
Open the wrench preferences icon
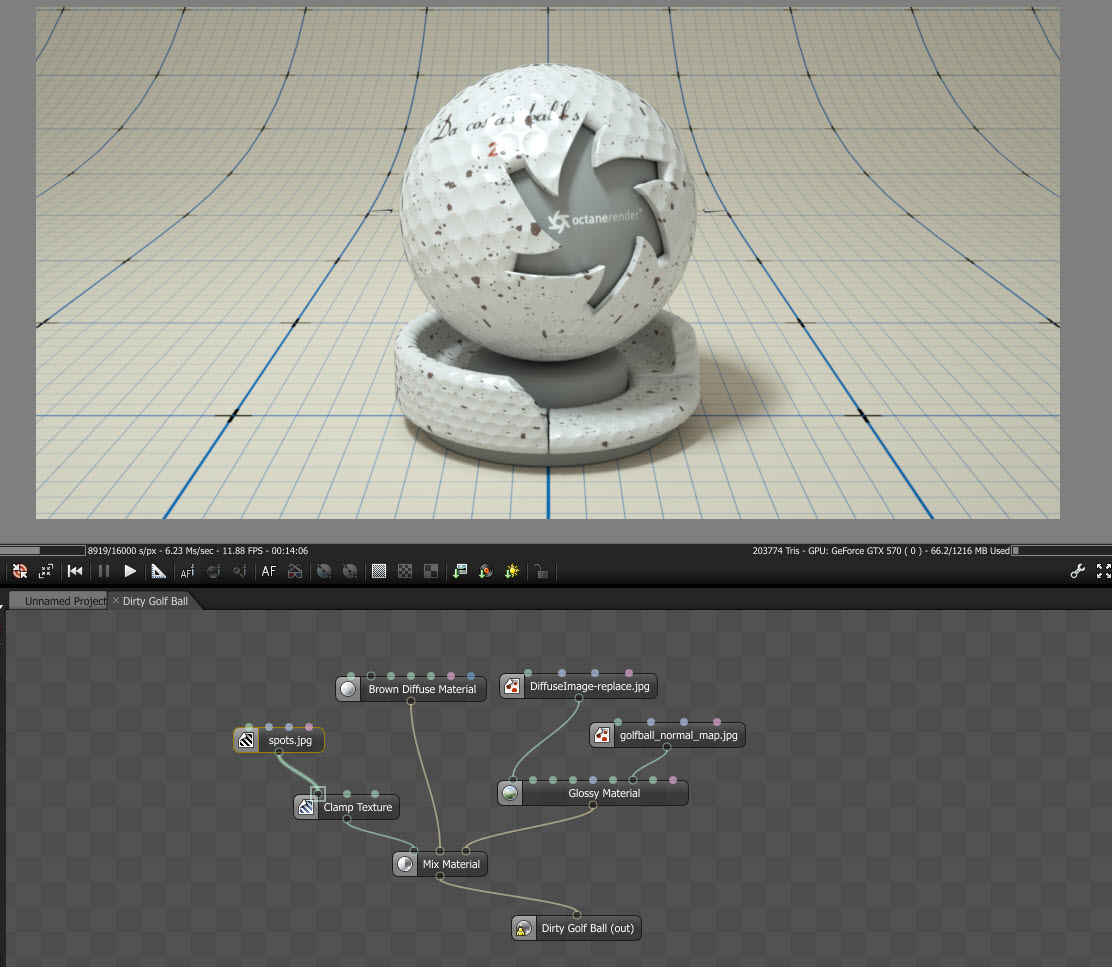point(1078,571)
